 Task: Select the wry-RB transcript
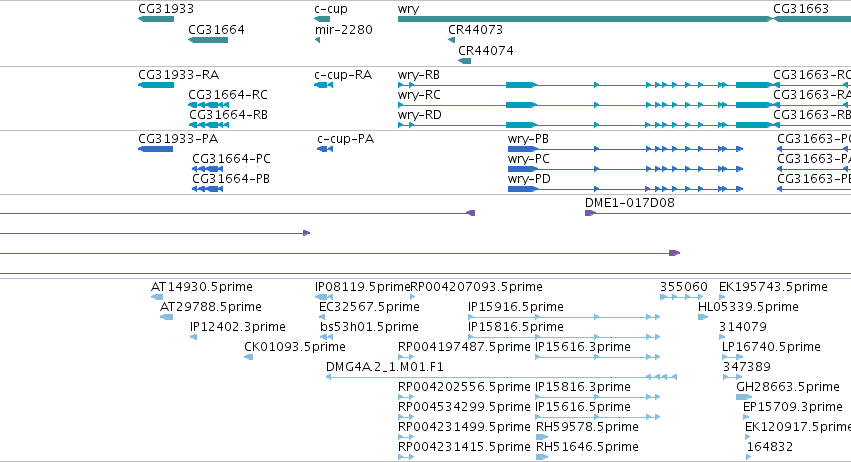point(586,85)
